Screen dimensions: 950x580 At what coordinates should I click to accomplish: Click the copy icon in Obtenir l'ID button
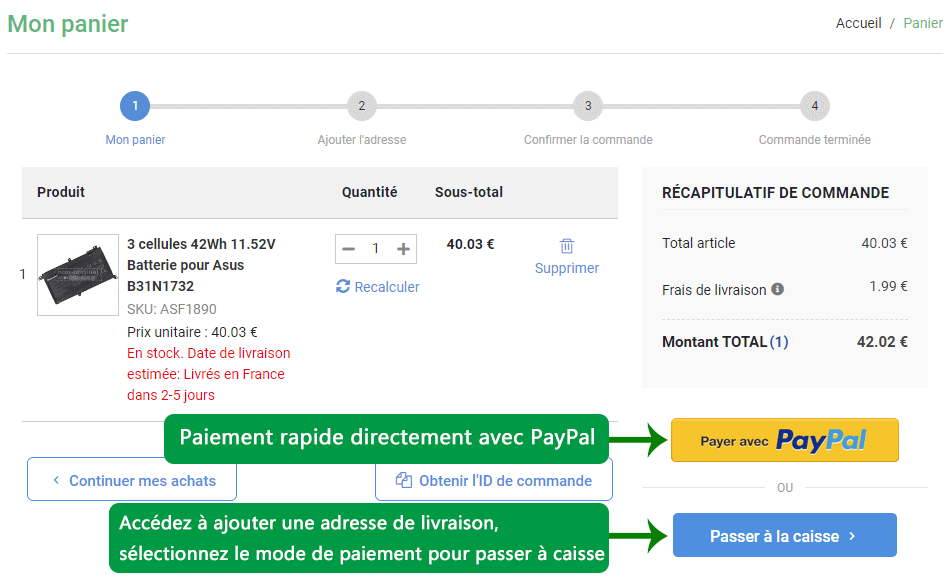click(404, 480)
